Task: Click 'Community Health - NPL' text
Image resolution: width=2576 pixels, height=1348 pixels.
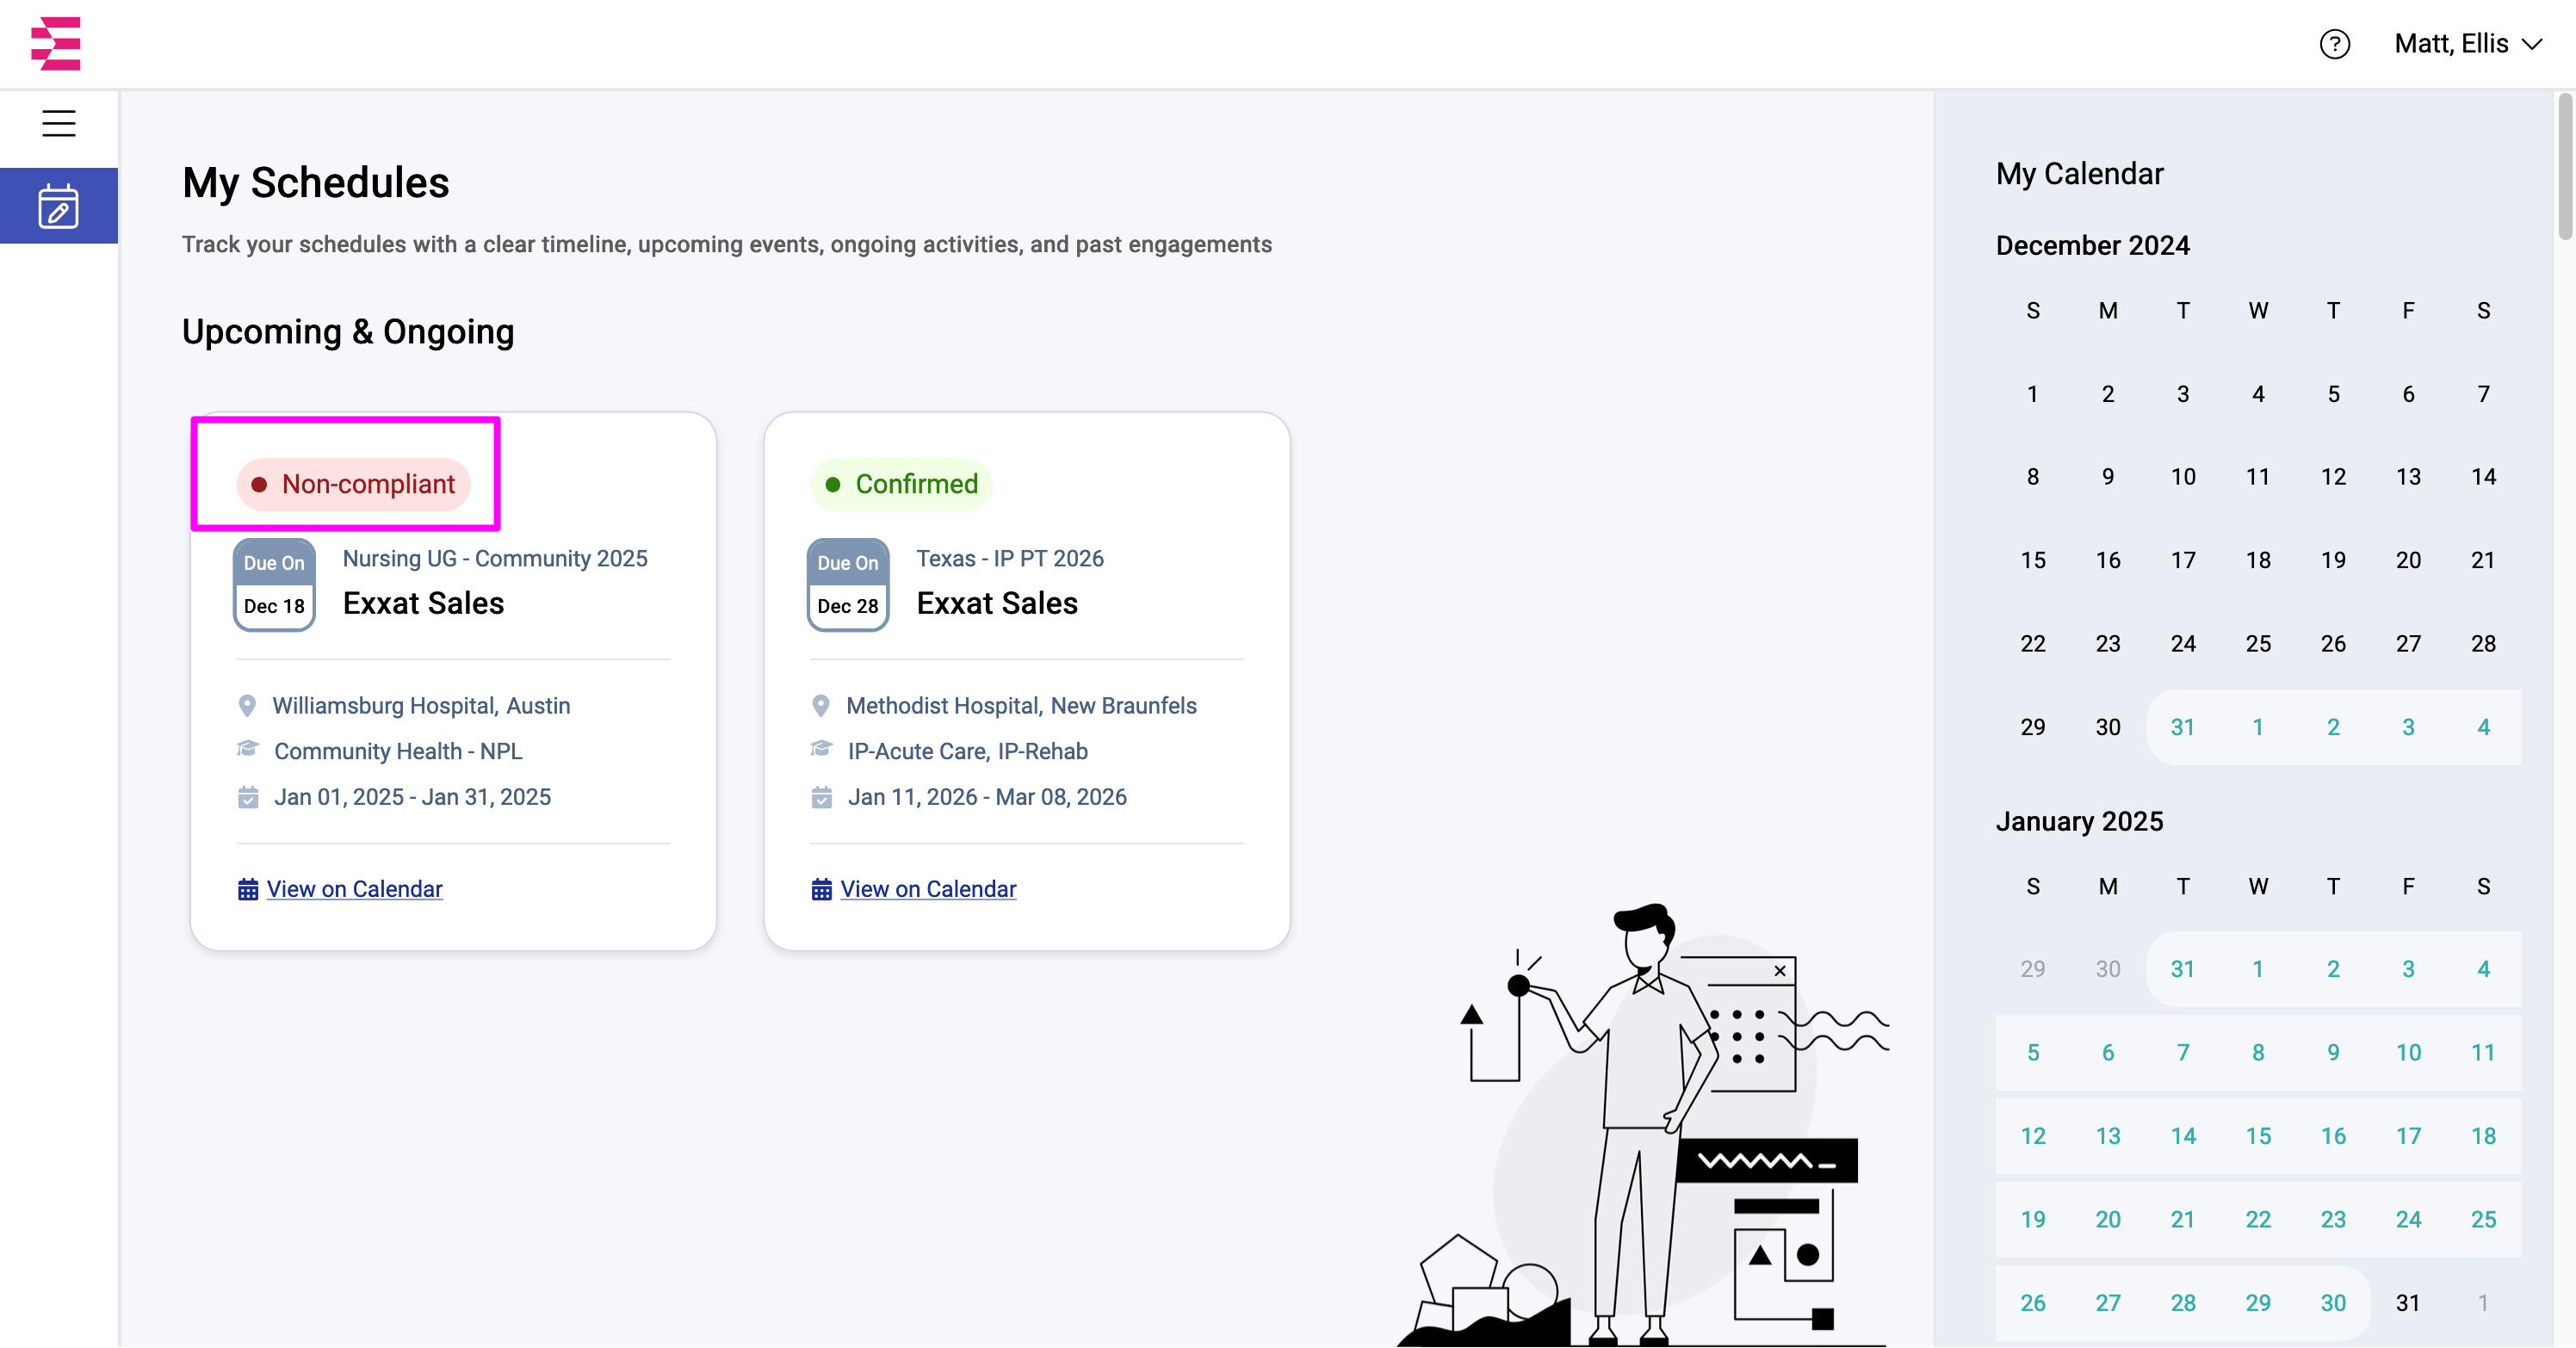Action: tap(398, 751)
